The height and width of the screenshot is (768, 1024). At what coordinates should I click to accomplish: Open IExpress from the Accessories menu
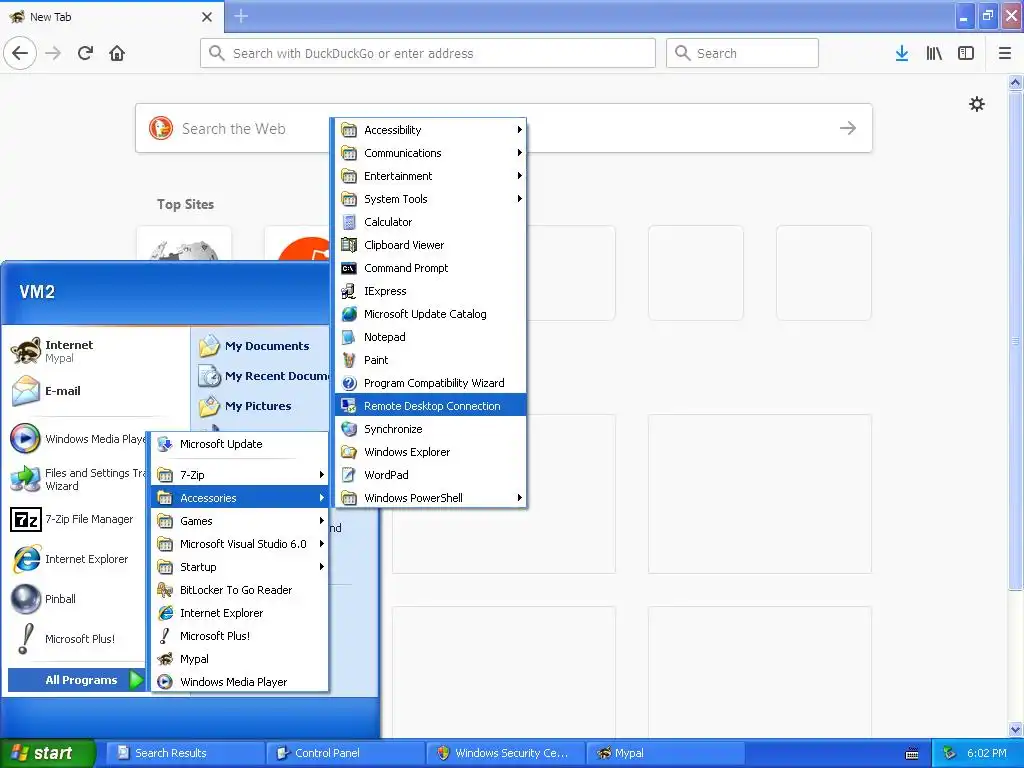pyautogui.click(x=430, y=291)
